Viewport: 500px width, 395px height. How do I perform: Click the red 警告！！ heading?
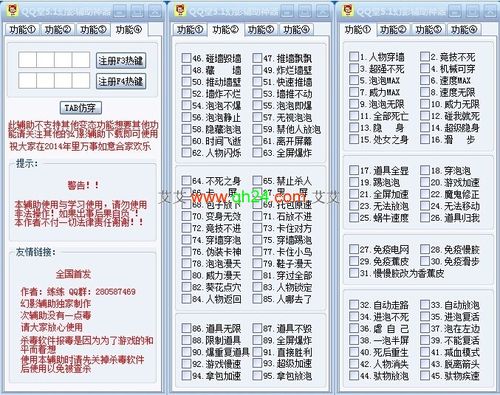pyautogui.click(x=83, y=185)
